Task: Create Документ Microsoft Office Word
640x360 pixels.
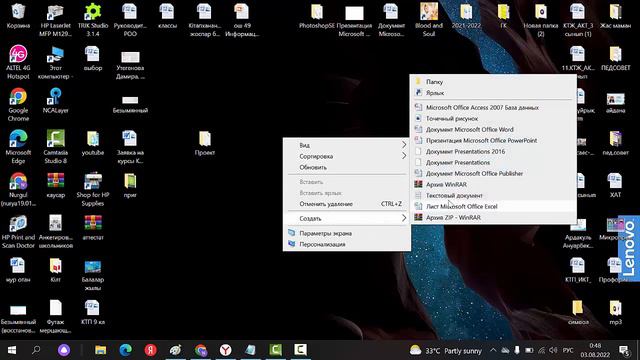Action: [493, 129]
